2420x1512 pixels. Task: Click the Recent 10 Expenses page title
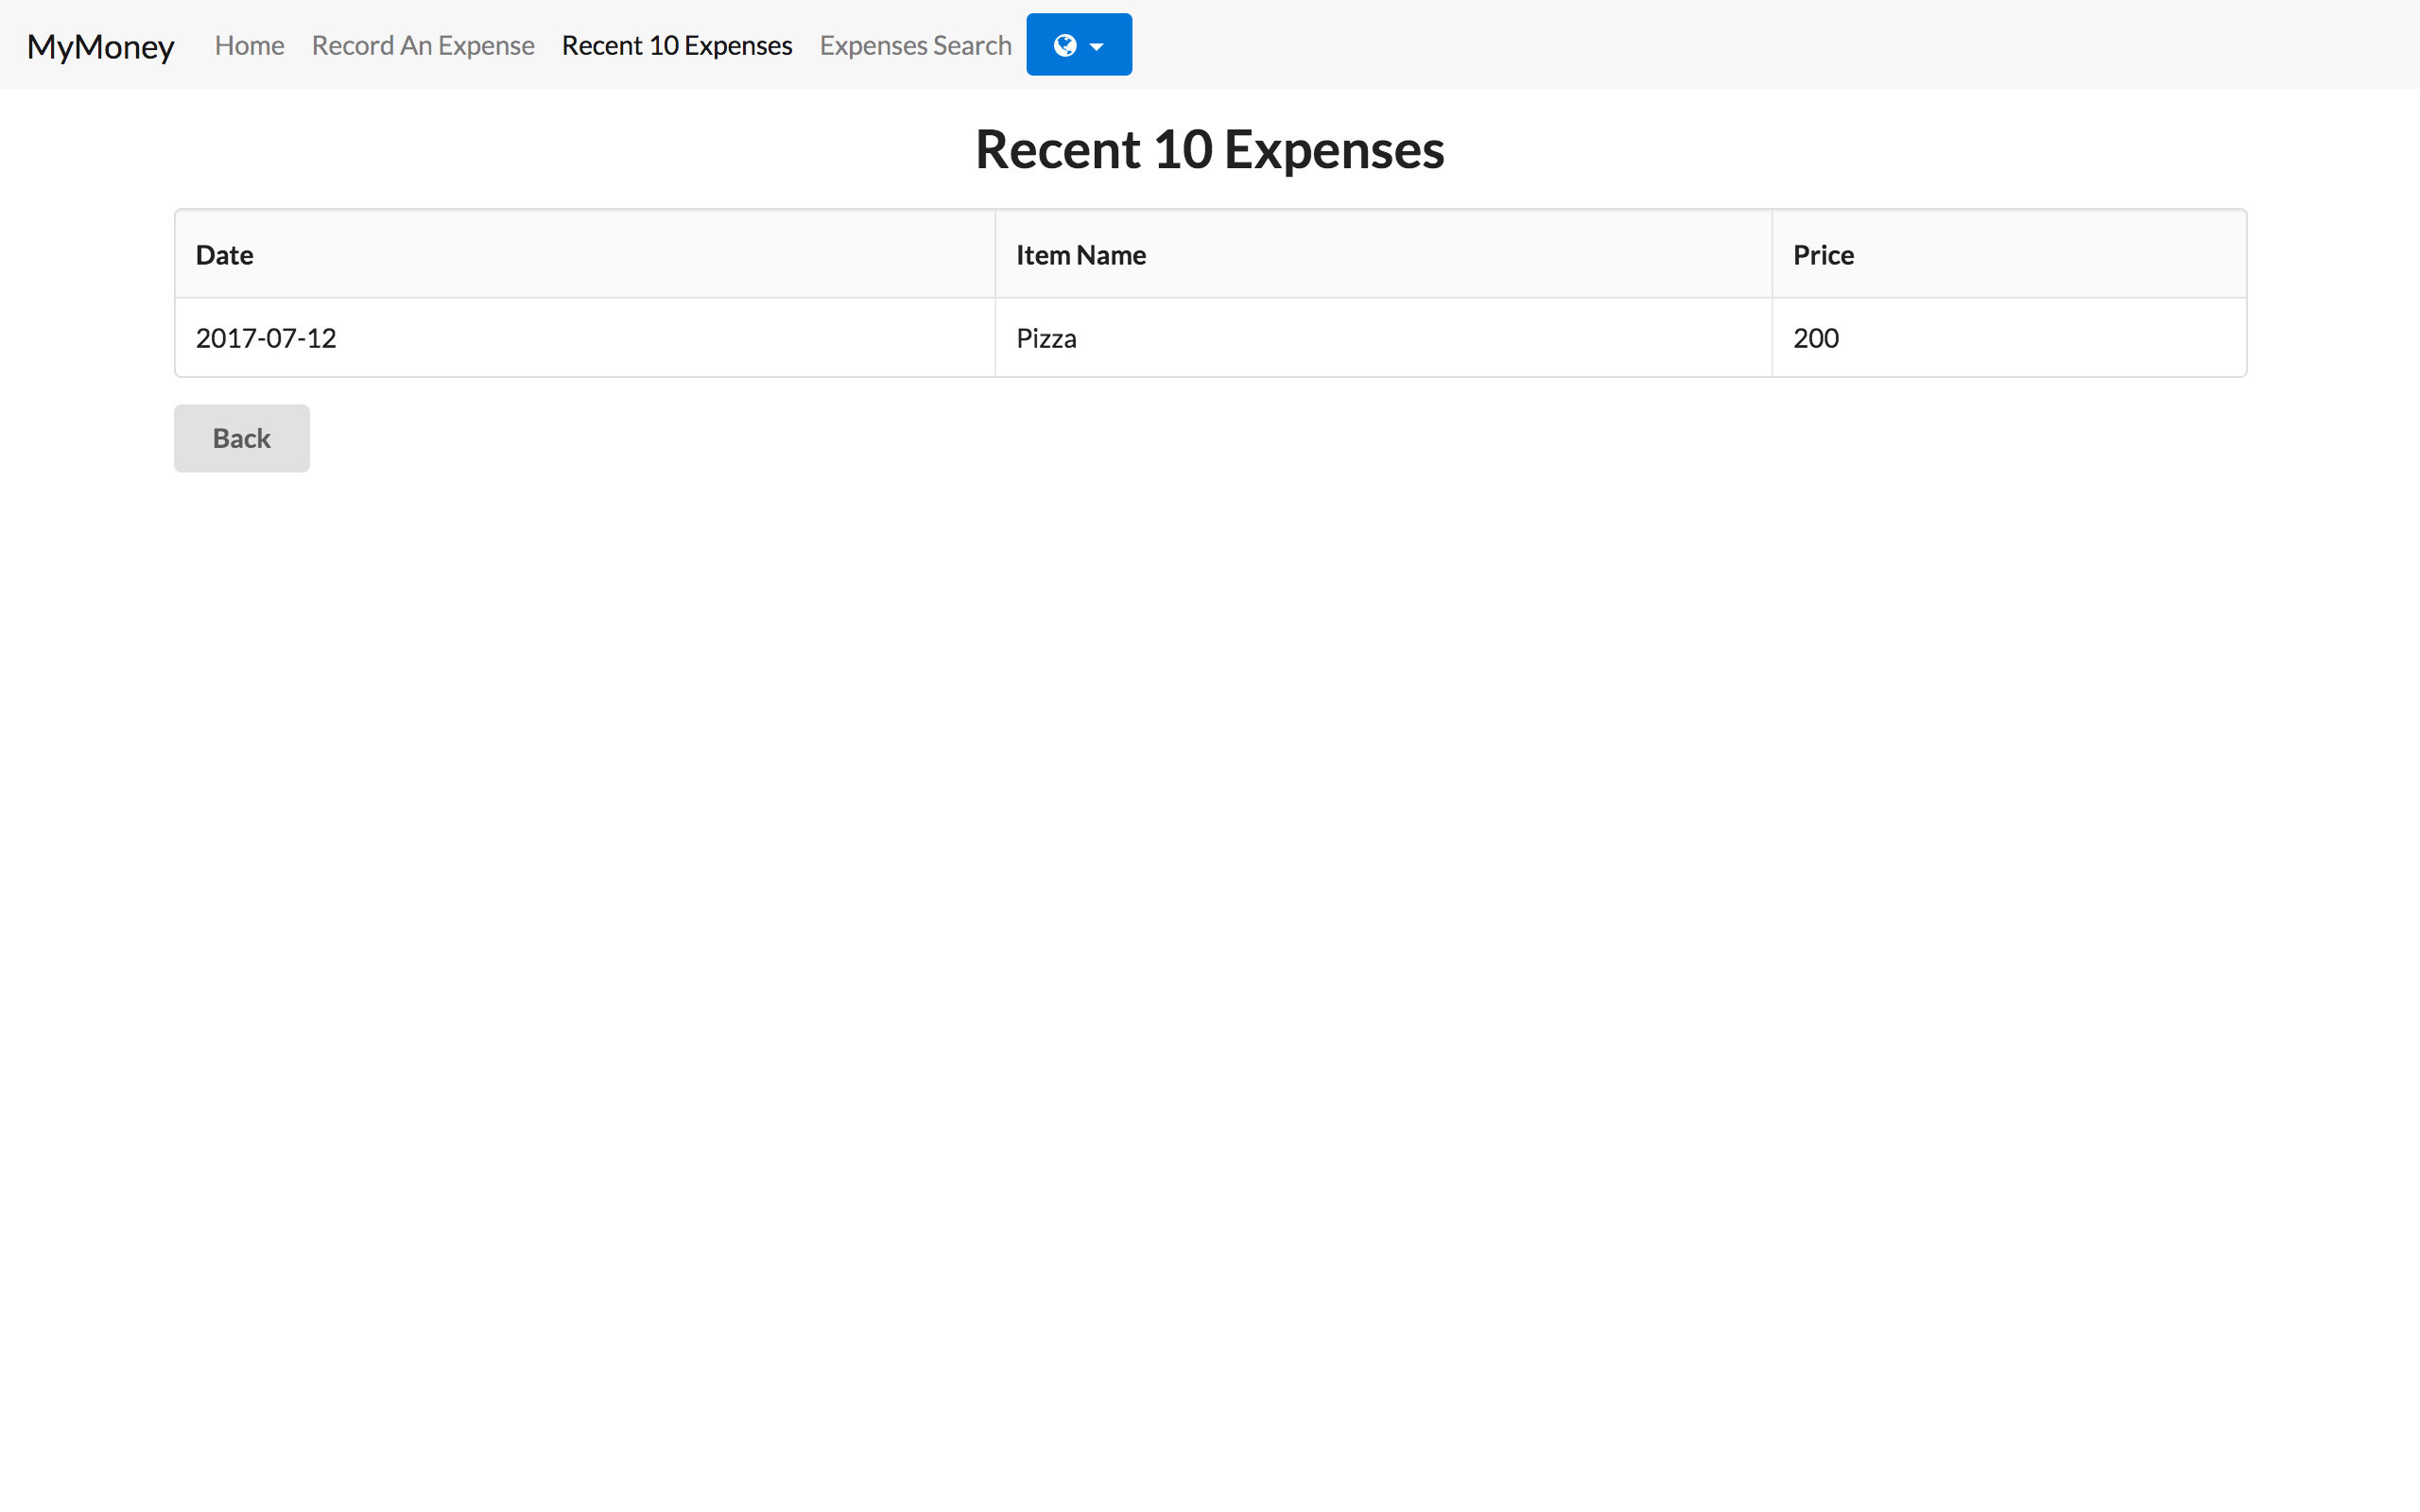click(x=1209, y=148)
